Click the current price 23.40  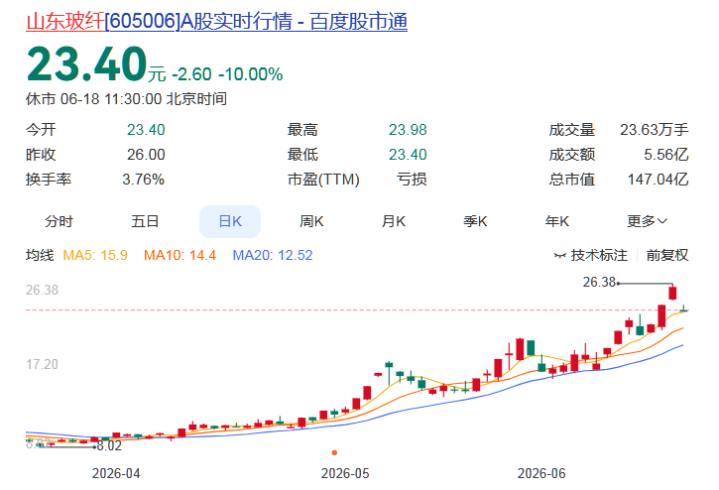87,64
